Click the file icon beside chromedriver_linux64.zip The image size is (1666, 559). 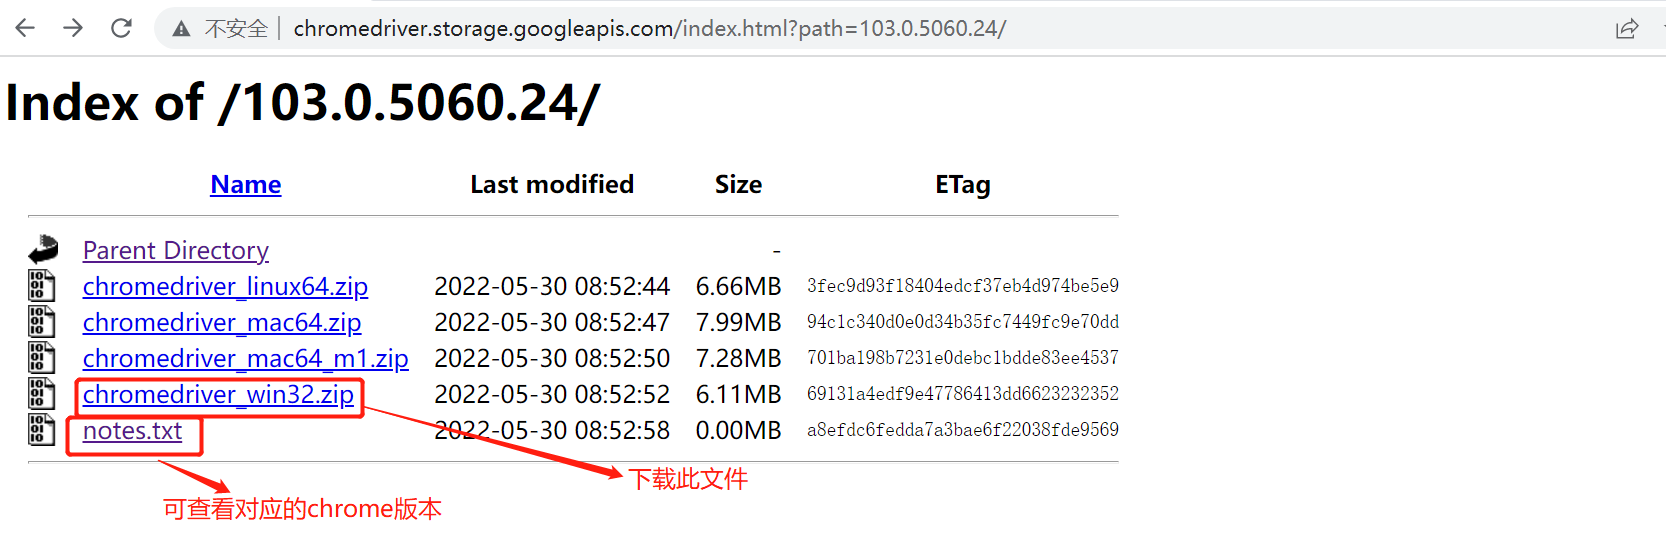[x=41, y=286]
